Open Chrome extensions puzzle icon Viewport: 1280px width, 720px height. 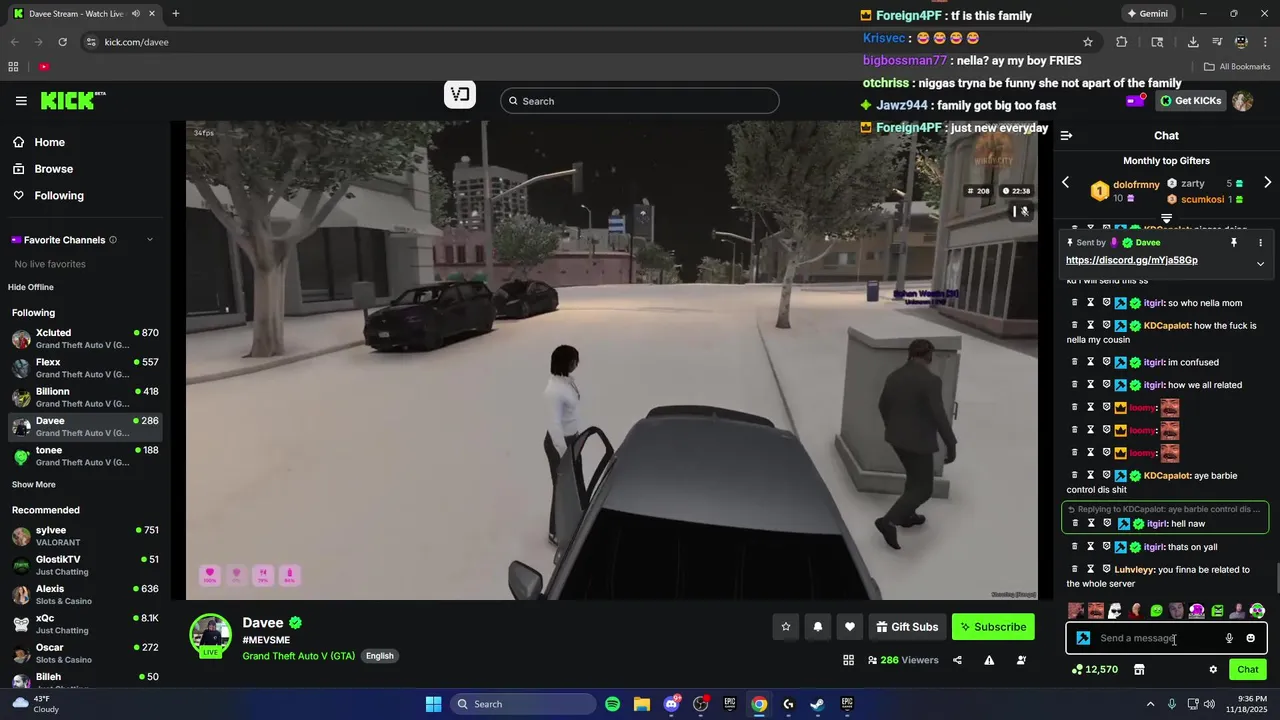(x=1121, y=42)
